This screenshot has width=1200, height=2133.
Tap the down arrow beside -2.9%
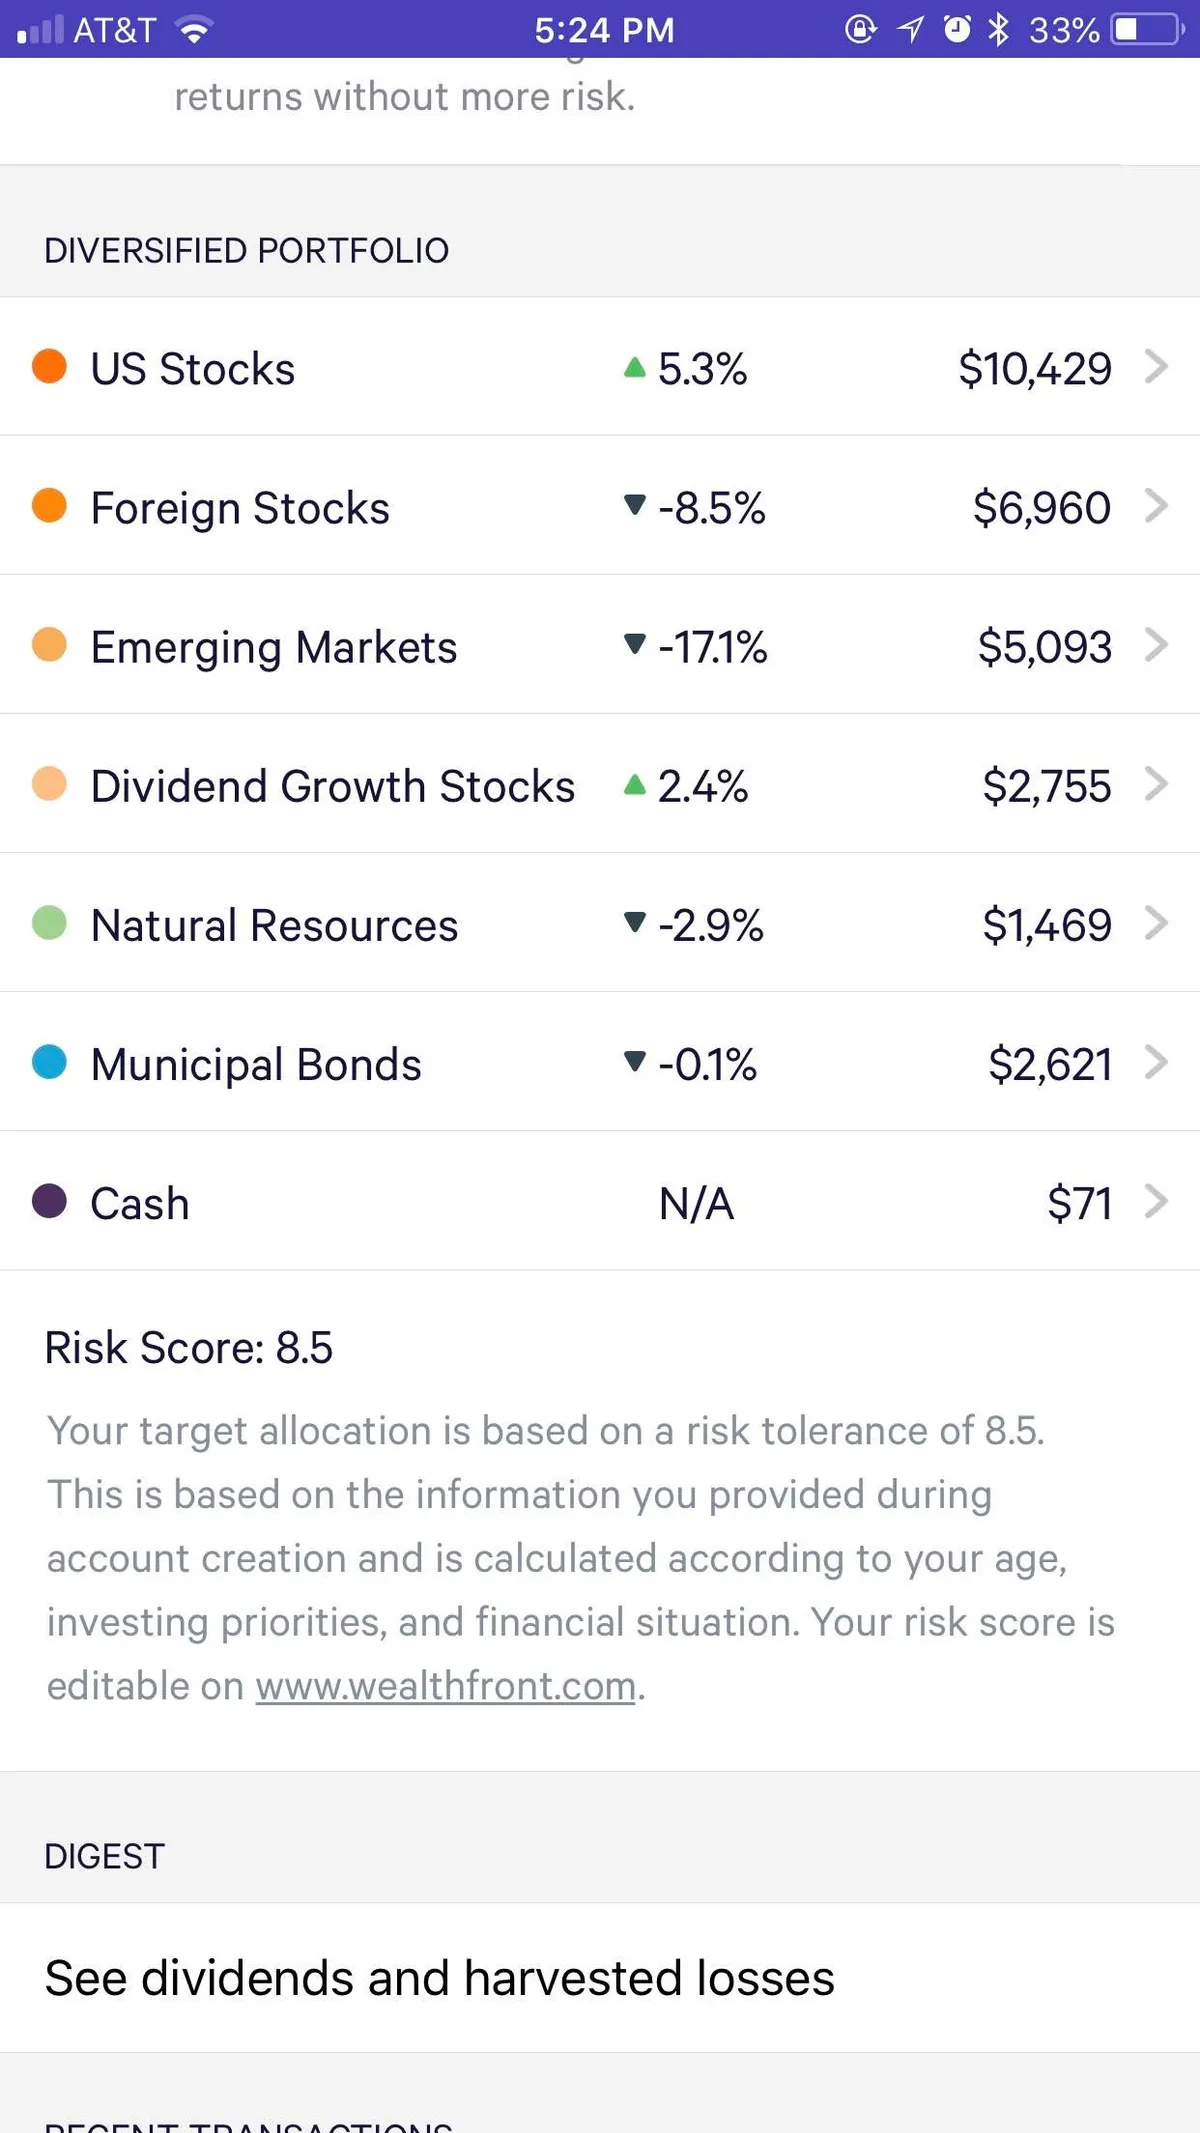(x=634, y=922)
